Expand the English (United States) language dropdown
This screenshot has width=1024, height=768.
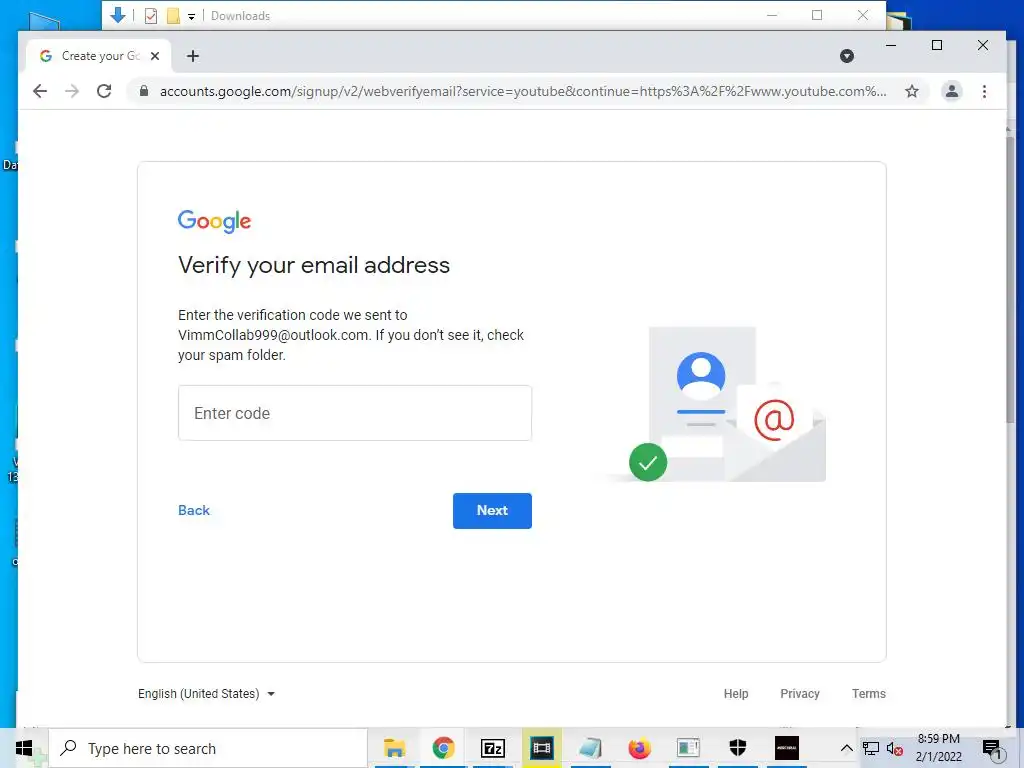pos(206,694)
